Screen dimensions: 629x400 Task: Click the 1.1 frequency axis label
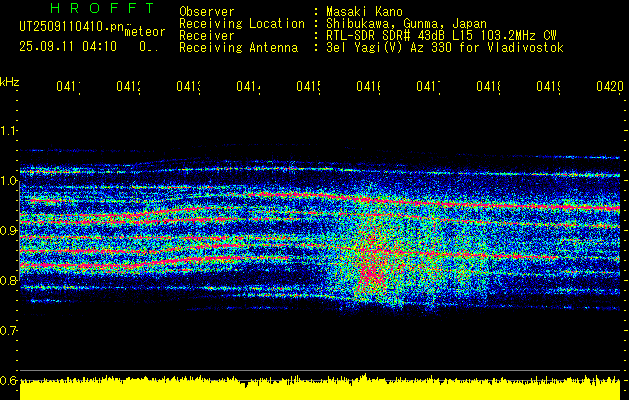(8, 131)
